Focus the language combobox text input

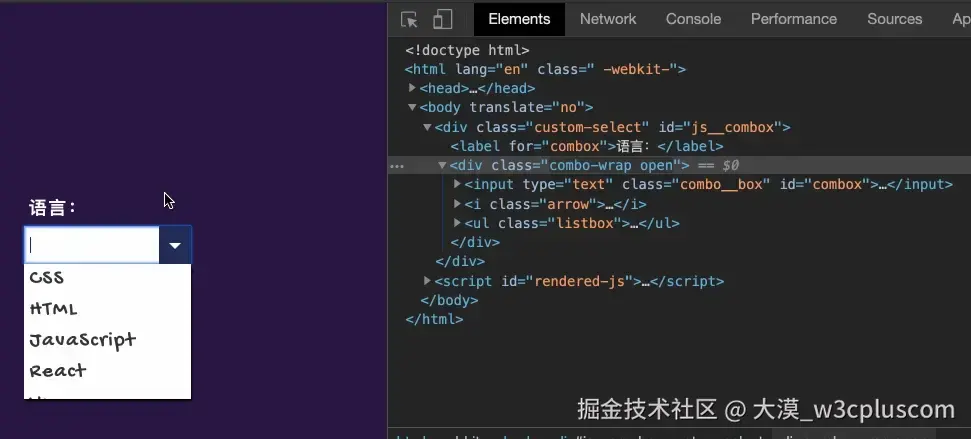(92, 245)
